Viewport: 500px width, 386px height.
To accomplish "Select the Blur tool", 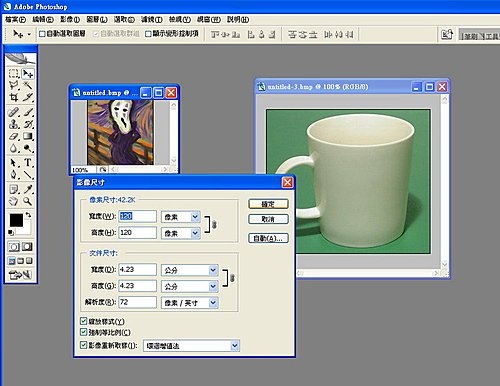I will coord(14,148).
